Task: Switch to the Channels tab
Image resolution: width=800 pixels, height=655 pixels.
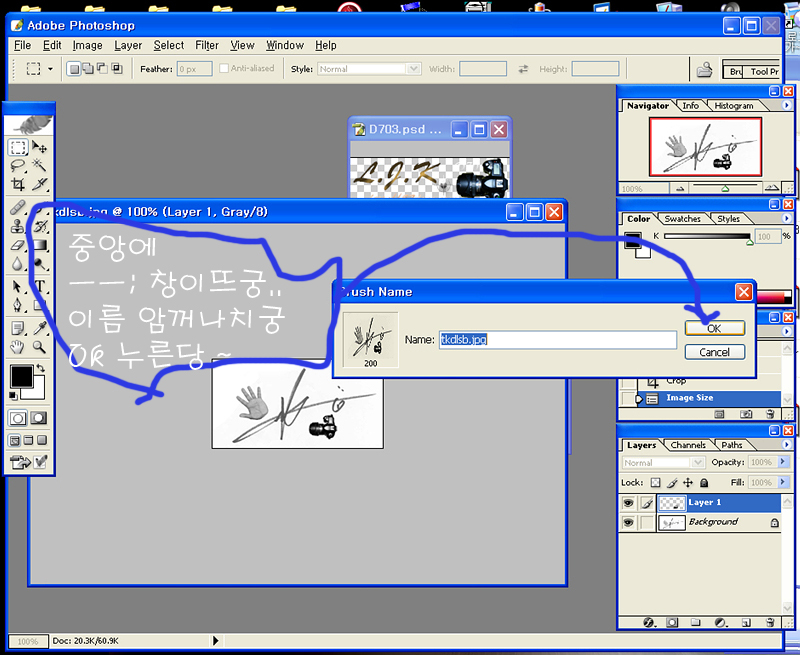Action: click(x=688, y=445)
